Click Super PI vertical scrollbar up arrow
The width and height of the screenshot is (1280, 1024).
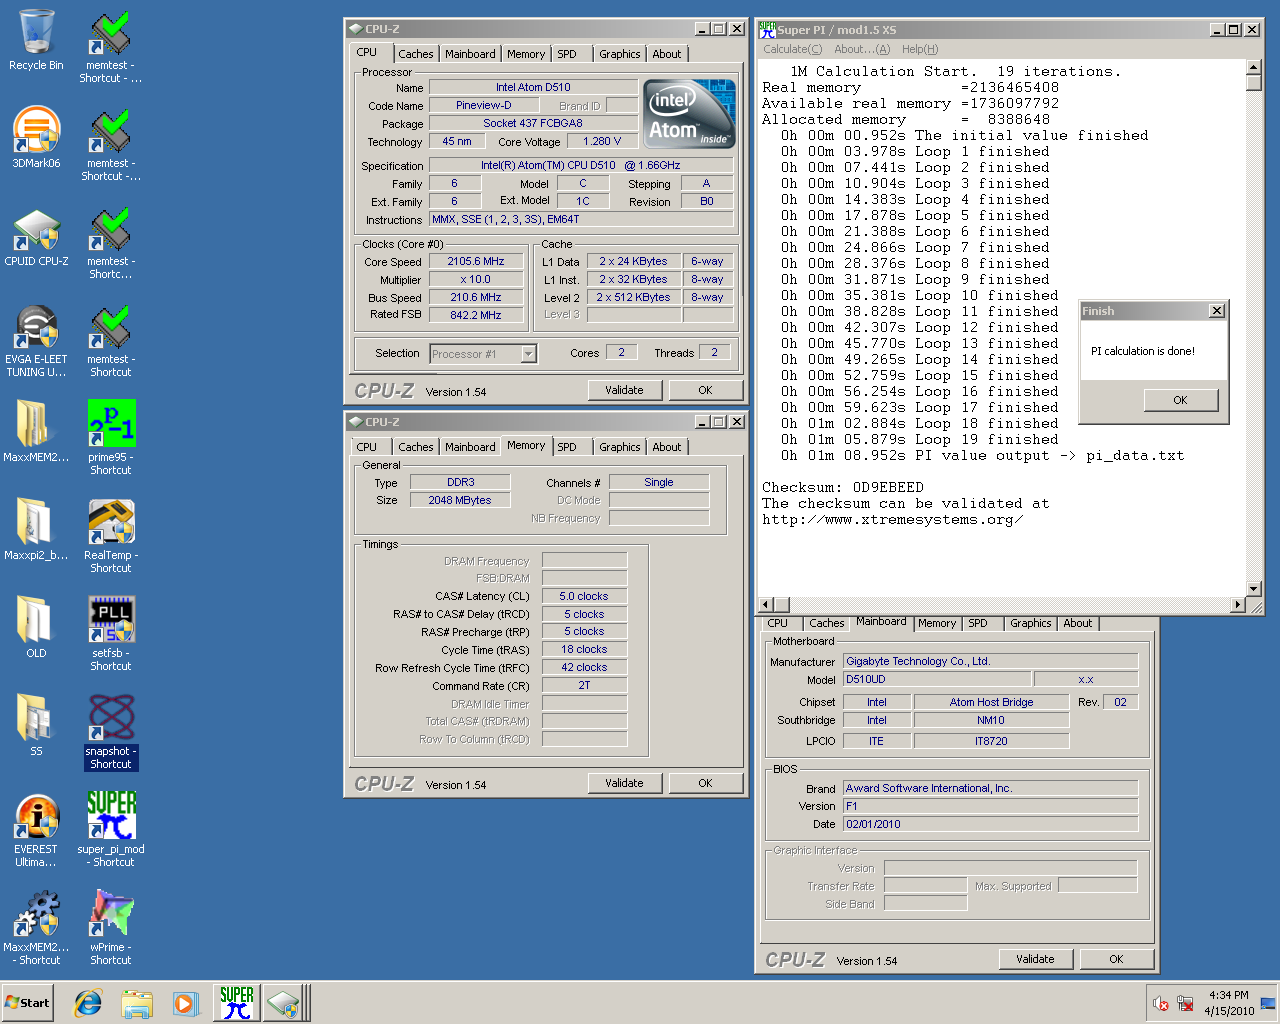tap(1254, 67)
